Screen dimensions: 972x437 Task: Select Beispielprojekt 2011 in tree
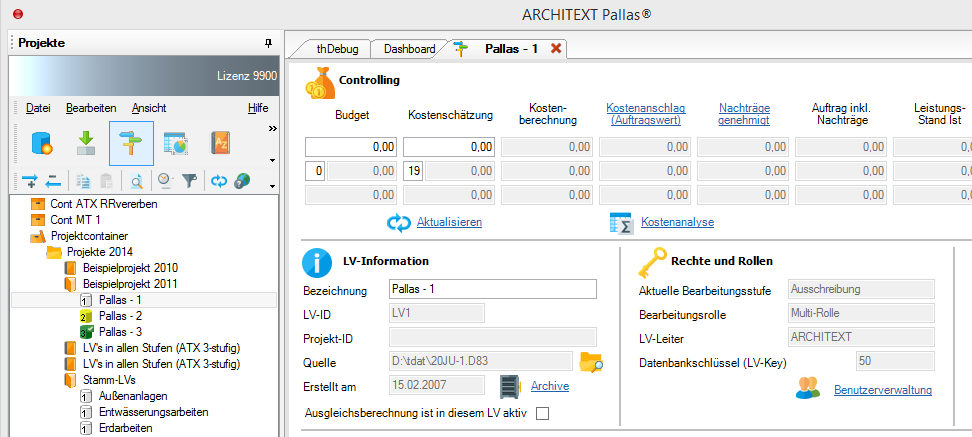130,284
